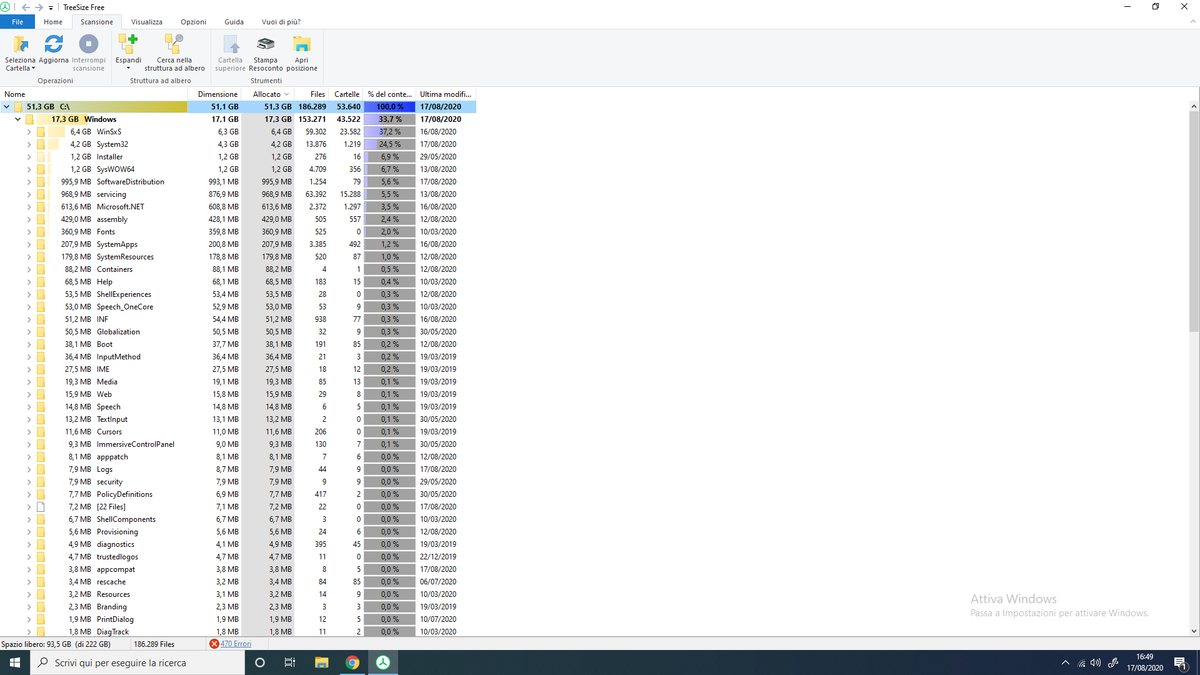1200x675 pixels.
Task: Click the drive icon of C:\ row
Action: tap(18, 107)
